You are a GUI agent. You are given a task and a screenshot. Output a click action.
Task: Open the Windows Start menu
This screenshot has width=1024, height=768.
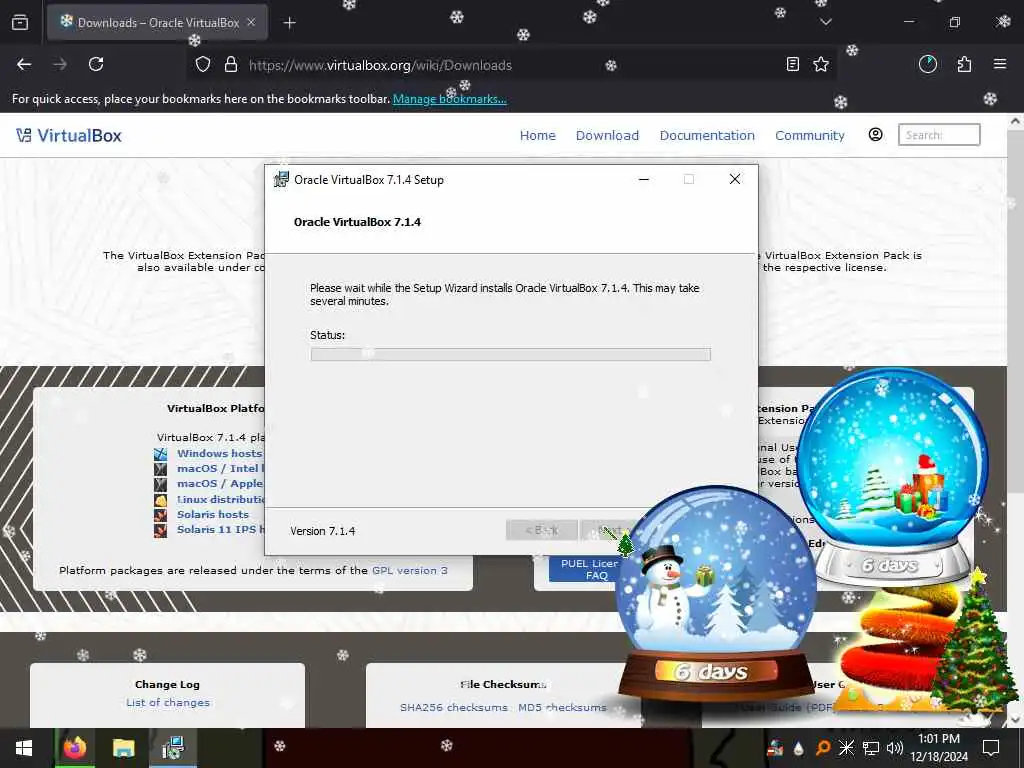click(24, 748)
